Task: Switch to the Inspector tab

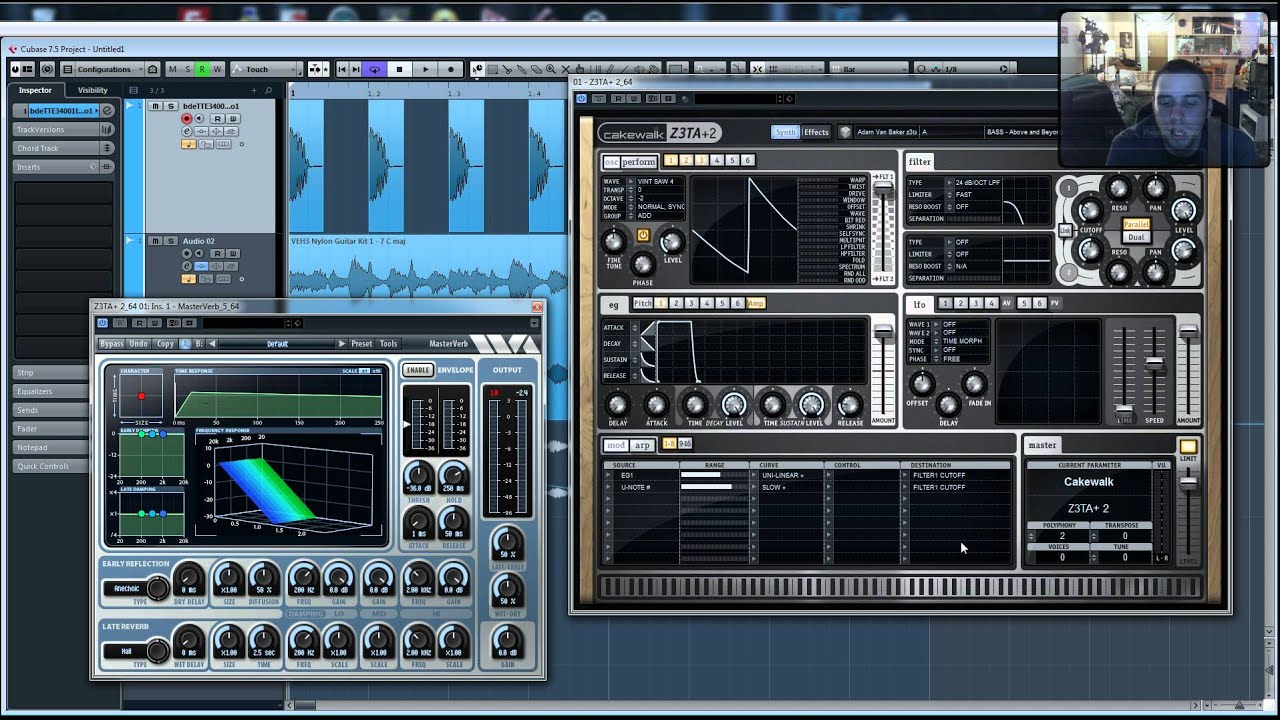Action: [35, 90]
